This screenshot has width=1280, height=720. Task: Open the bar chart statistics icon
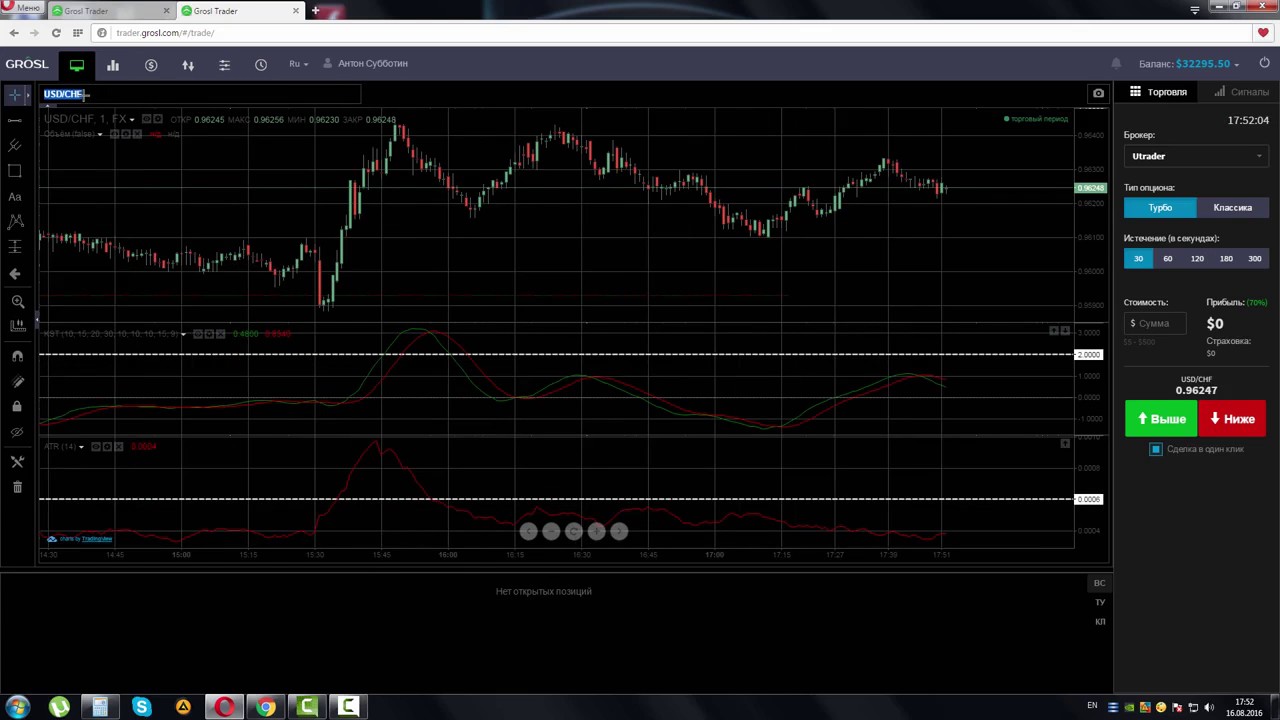pyautogui.click(x=113, y=65)
